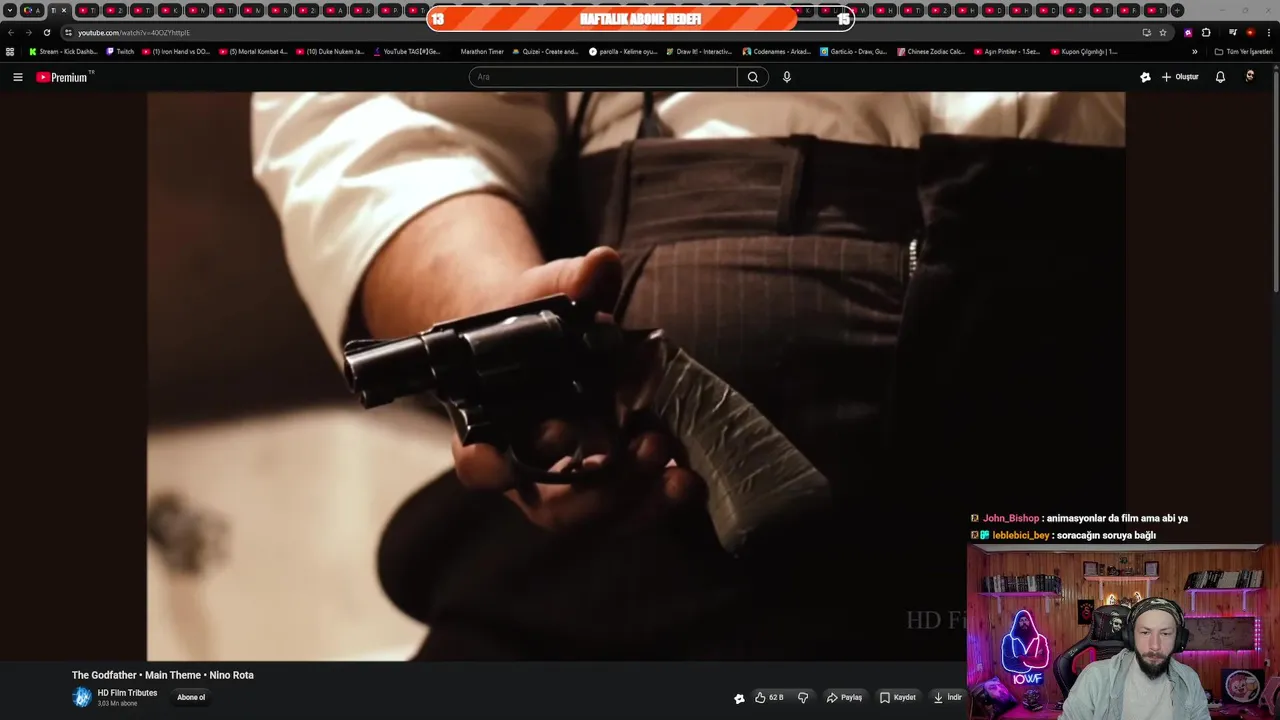Image resolution: width=1280 pixels, height=720 pixels.
Task: Open the Oluştur create button
Action: [1180, 77]
